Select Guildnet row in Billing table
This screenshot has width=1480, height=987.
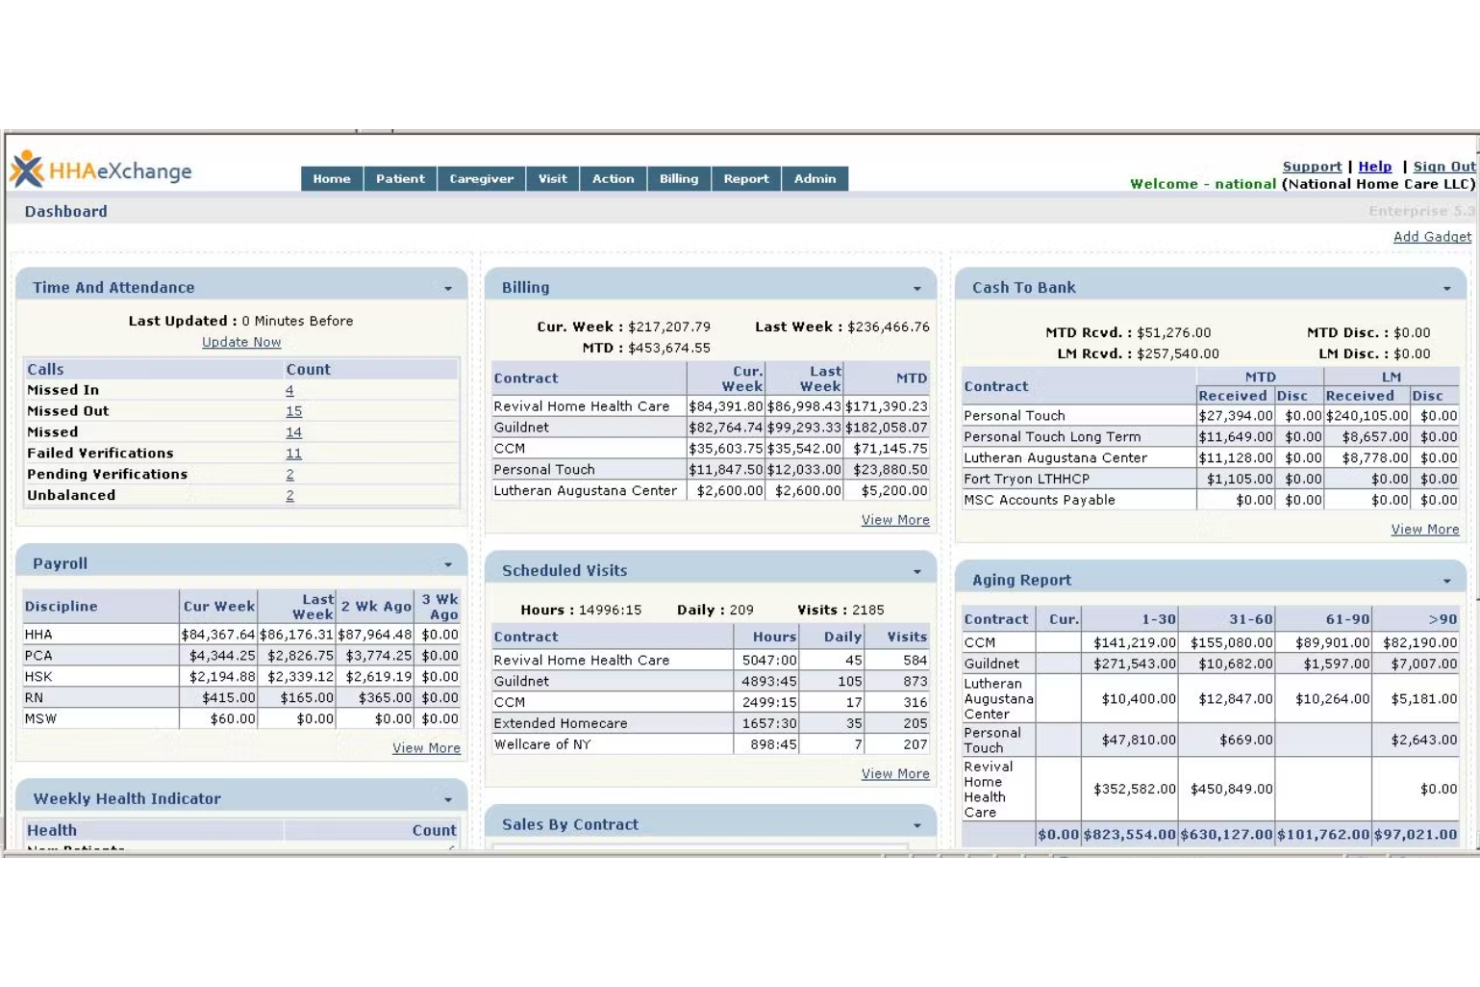(710, 428)
